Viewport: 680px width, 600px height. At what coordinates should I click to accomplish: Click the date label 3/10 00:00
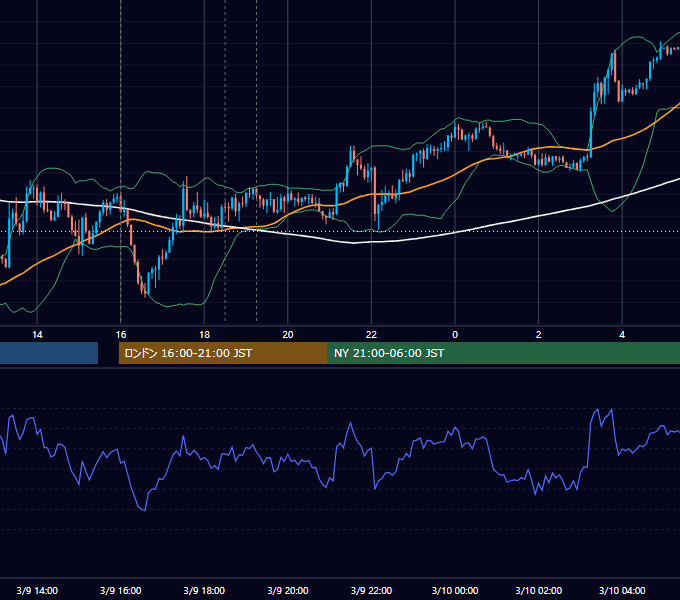[455, 590]
